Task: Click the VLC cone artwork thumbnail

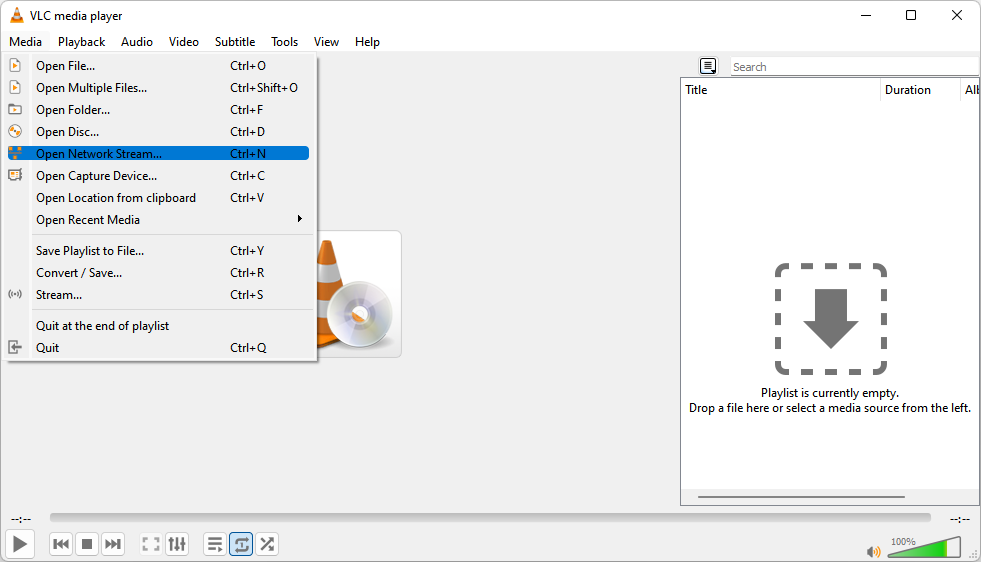Action: tap(359, 294)
